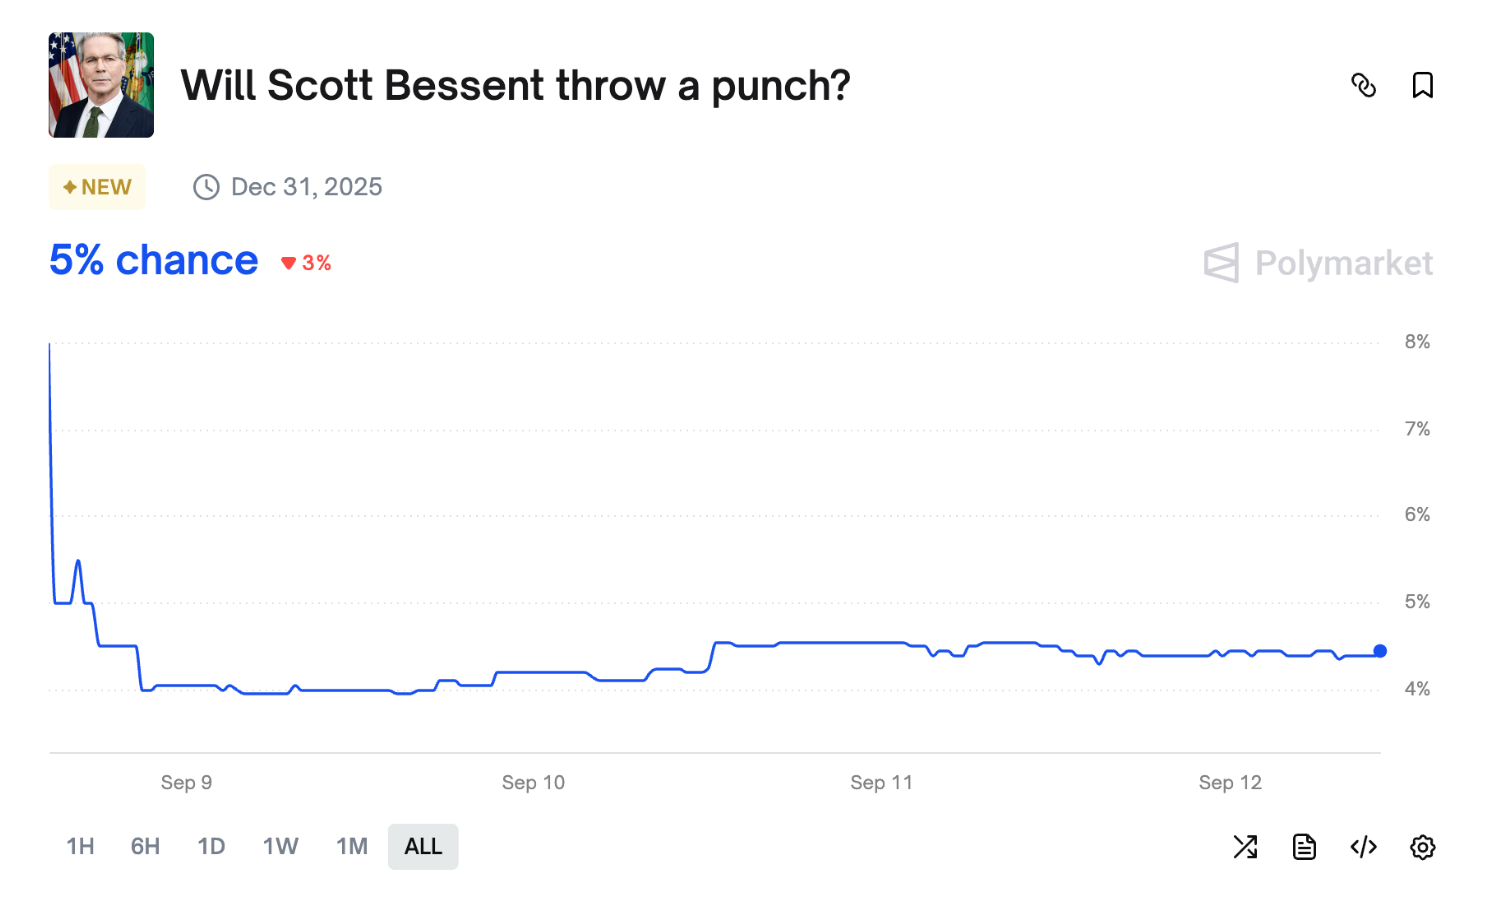Click the NEW badge
1492x912 pixels.
[97, 187]
